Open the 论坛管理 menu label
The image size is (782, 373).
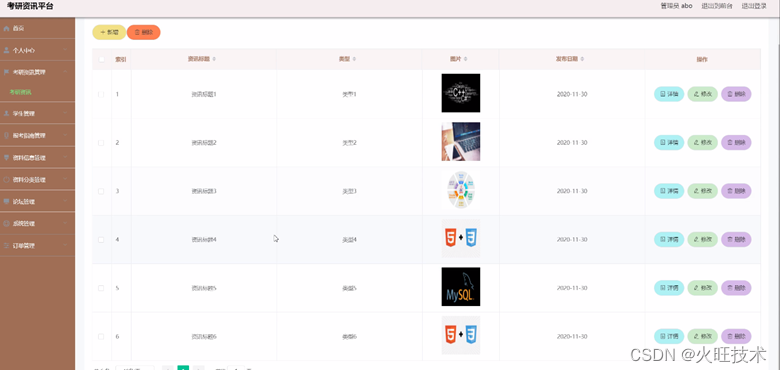coord(24,202)
